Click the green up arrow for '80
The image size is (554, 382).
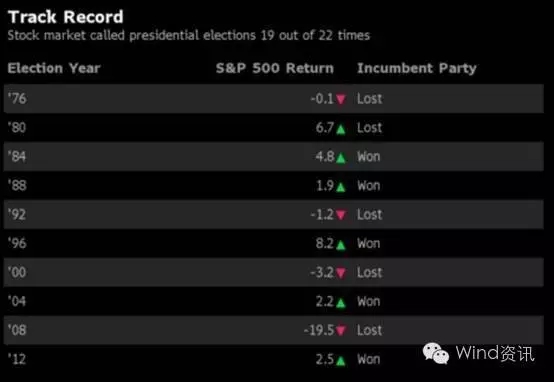click(341, 129)
